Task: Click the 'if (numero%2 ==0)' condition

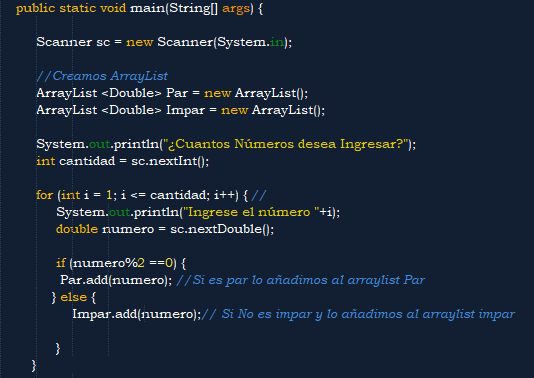Action: (121, 263)
